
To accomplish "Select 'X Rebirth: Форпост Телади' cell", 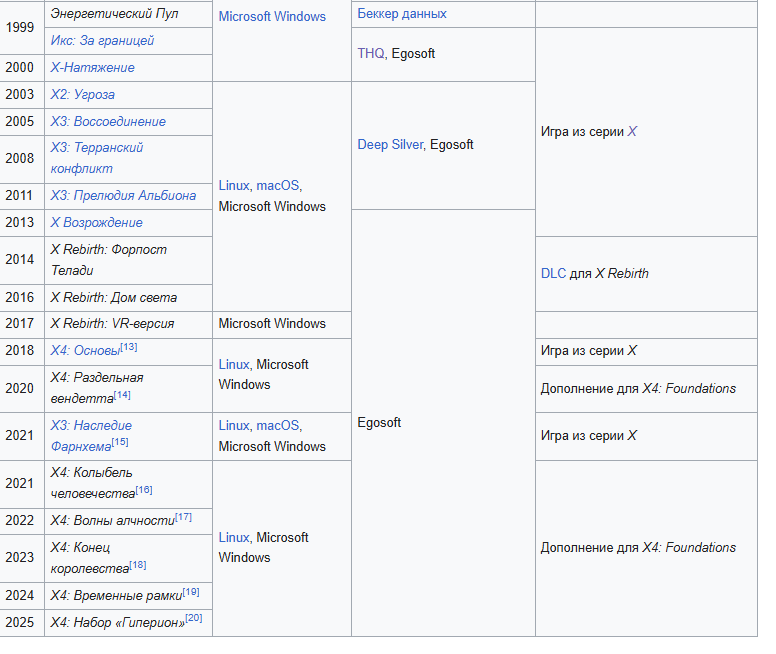I will coord(129,260).
